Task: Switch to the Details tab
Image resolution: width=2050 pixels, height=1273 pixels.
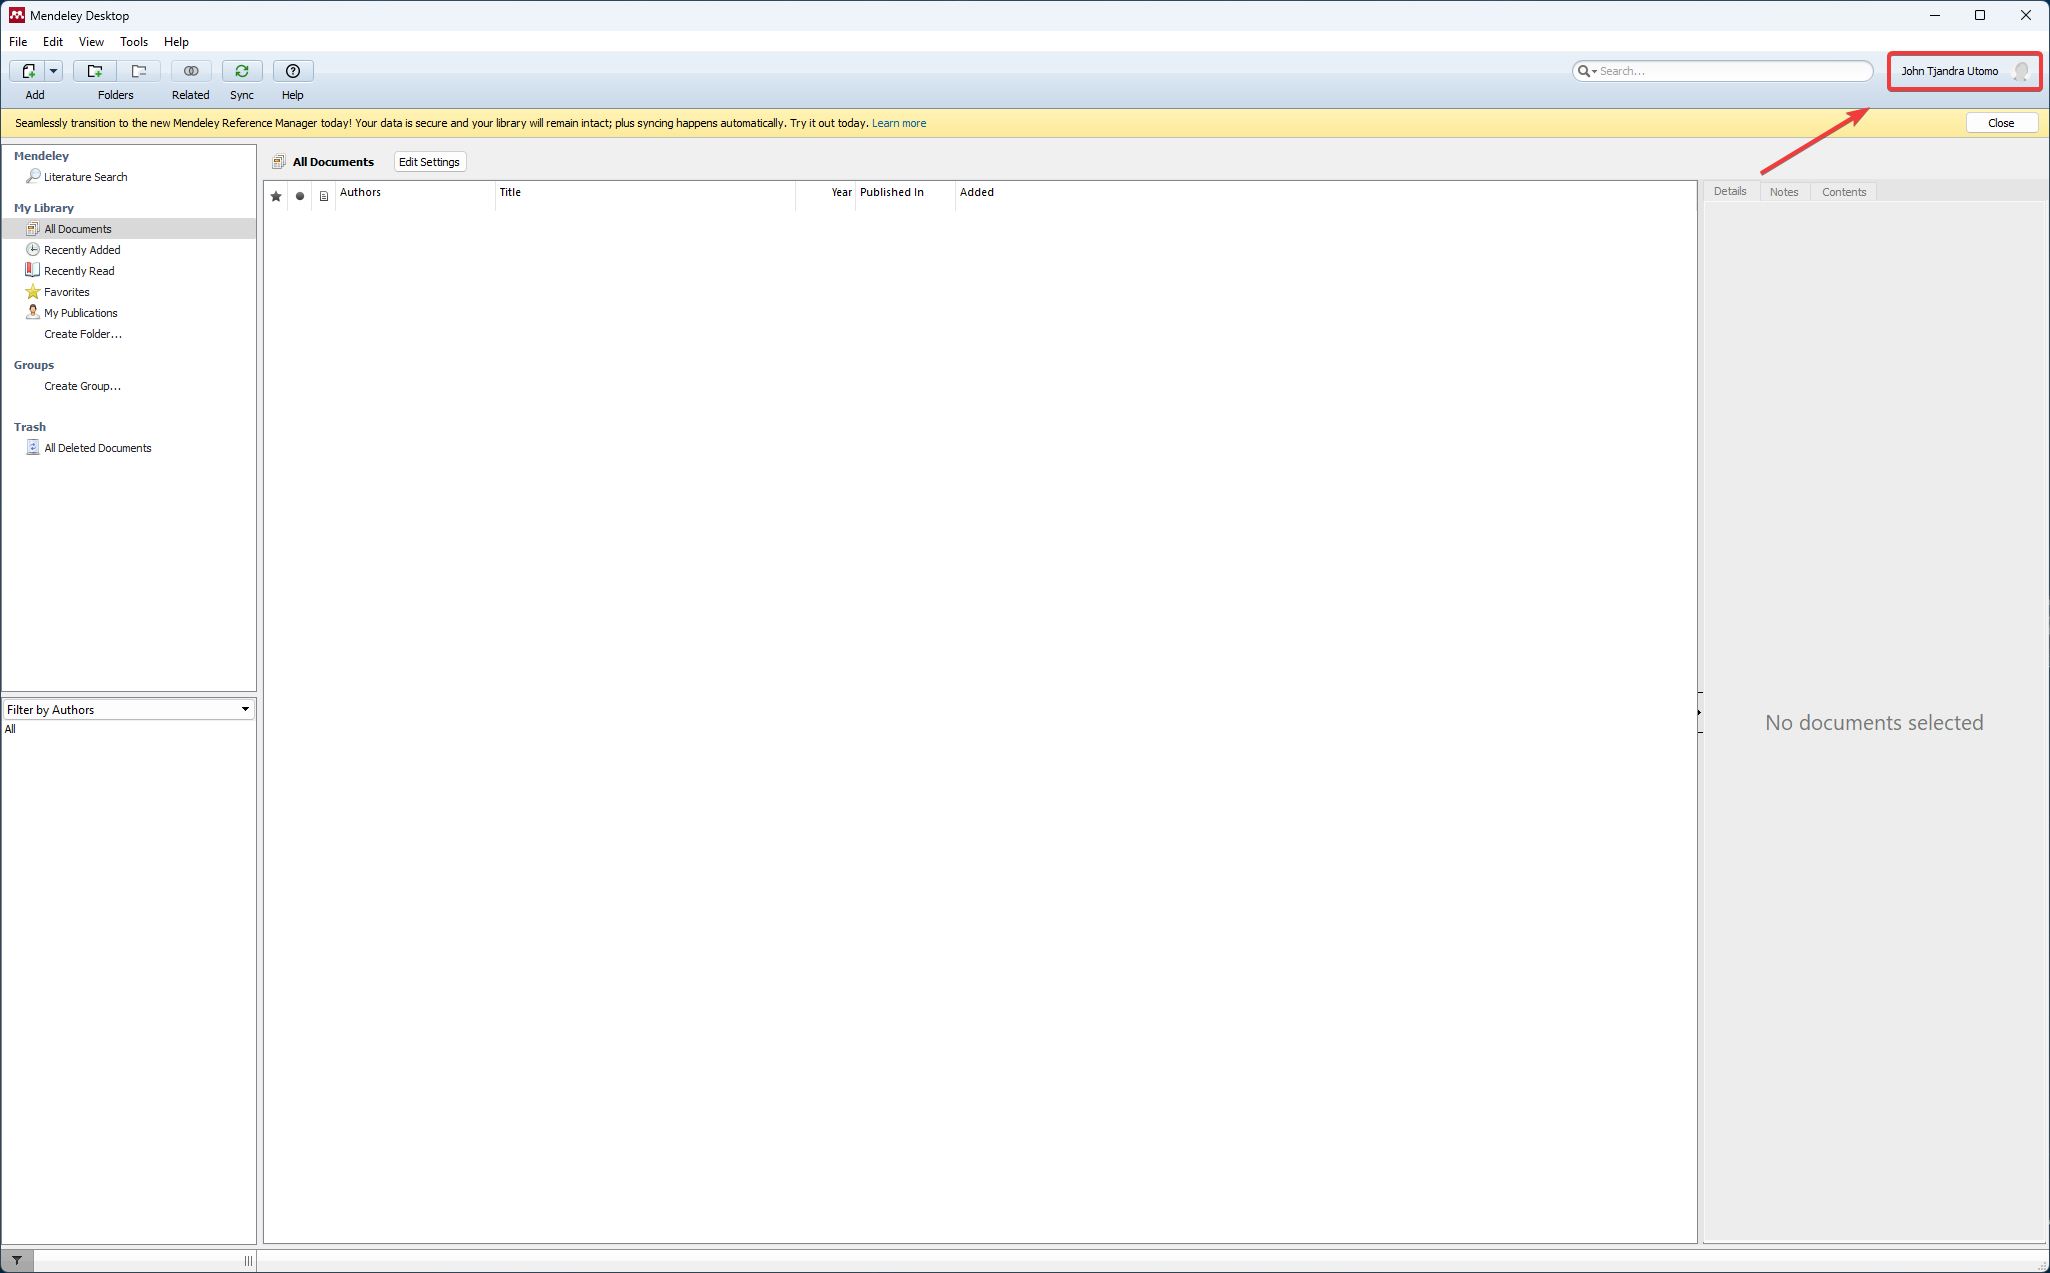Action: [1730, 191]
